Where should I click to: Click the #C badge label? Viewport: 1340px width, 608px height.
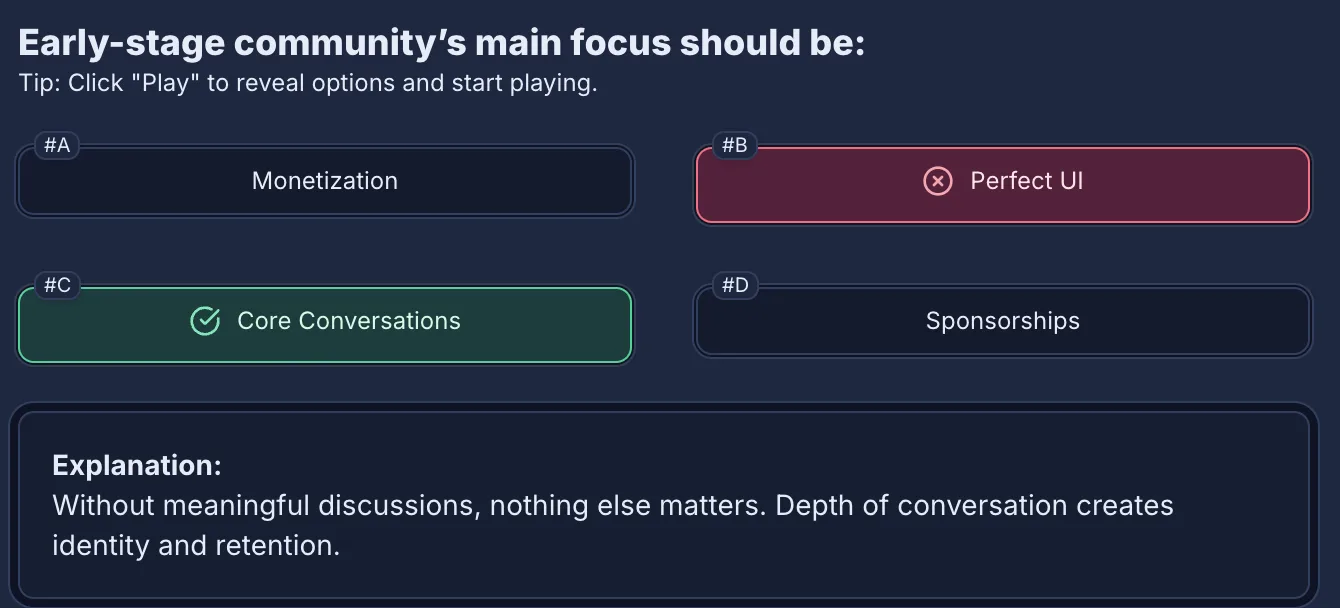57,285
